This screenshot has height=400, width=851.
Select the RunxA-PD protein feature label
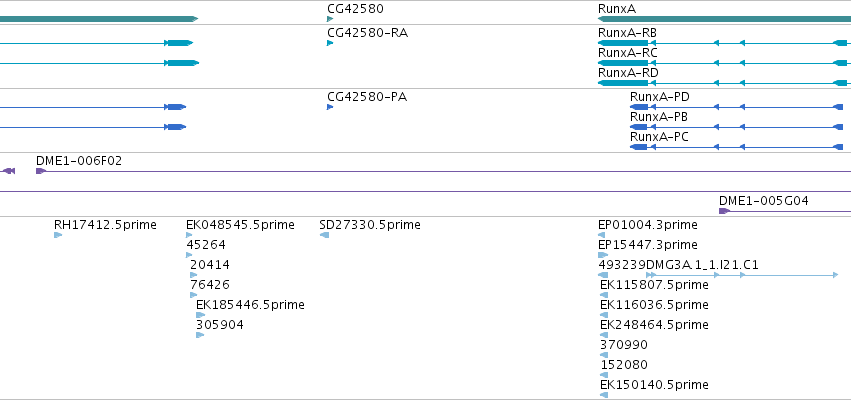(659, 97)
